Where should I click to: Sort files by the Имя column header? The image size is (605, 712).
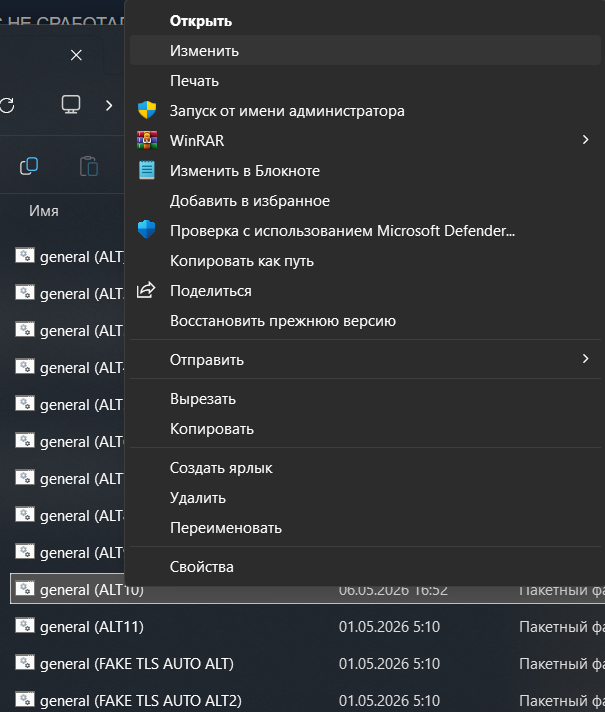point(44,211)
